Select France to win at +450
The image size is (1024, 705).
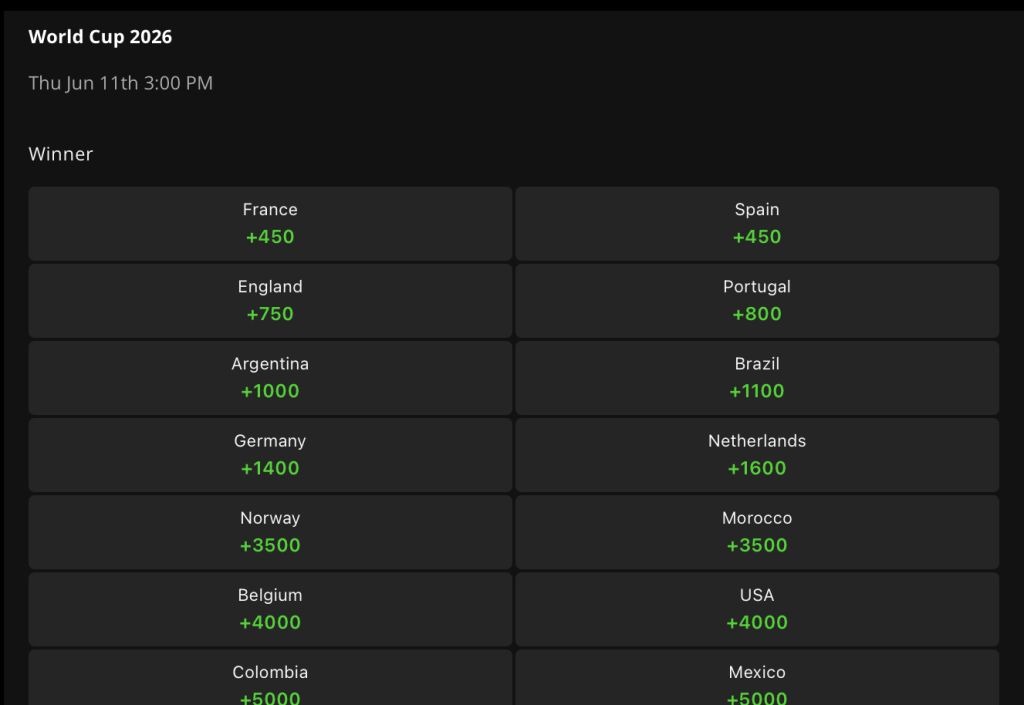click(x=270, y=224)
